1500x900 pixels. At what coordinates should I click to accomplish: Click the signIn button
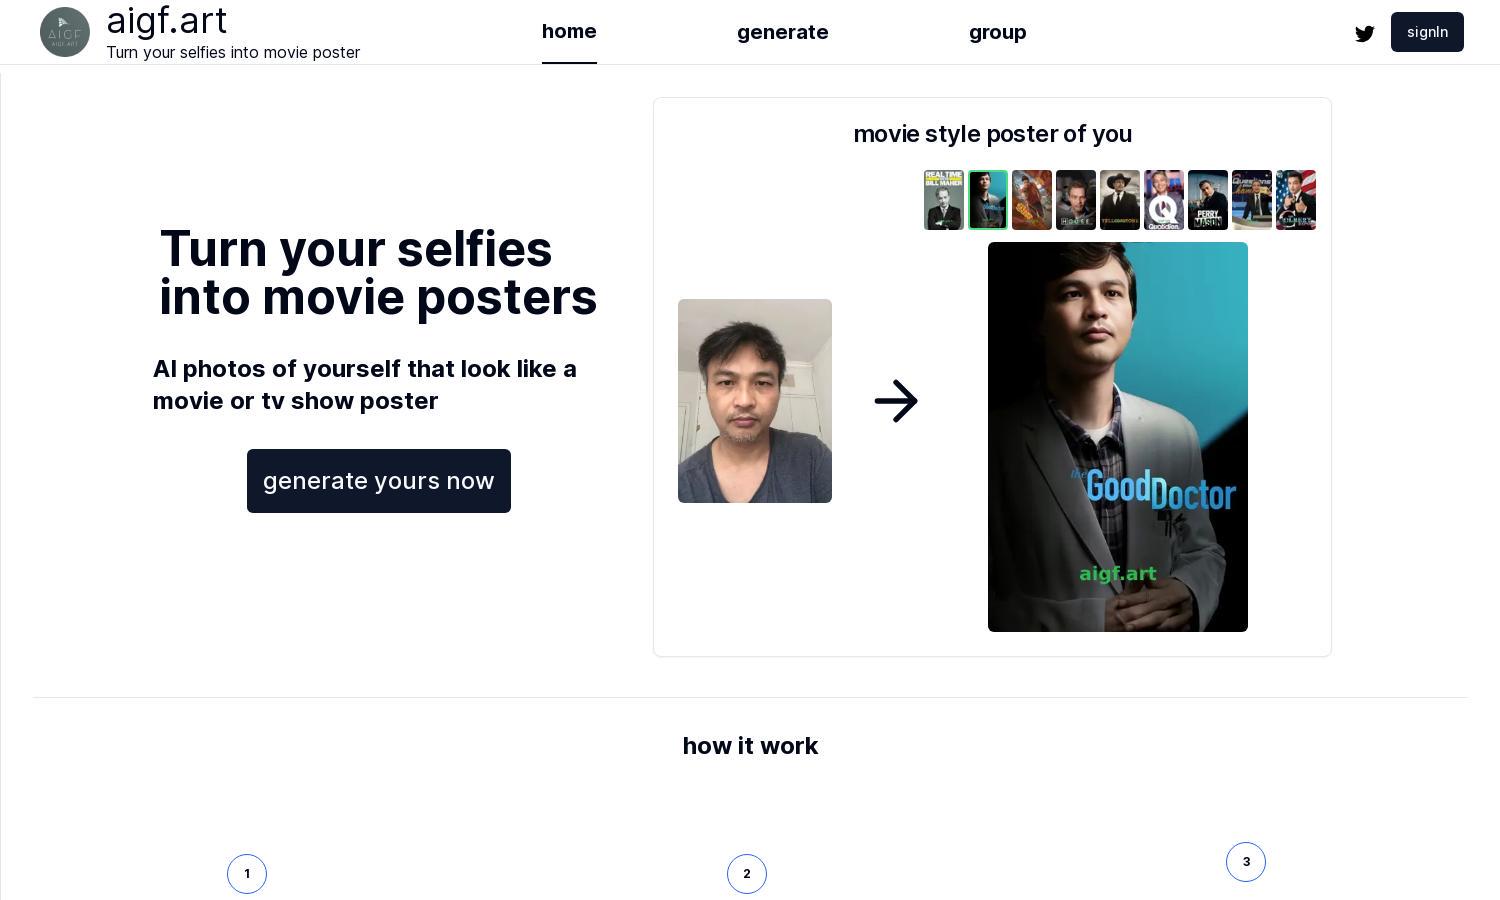(x=1427, y=32)
